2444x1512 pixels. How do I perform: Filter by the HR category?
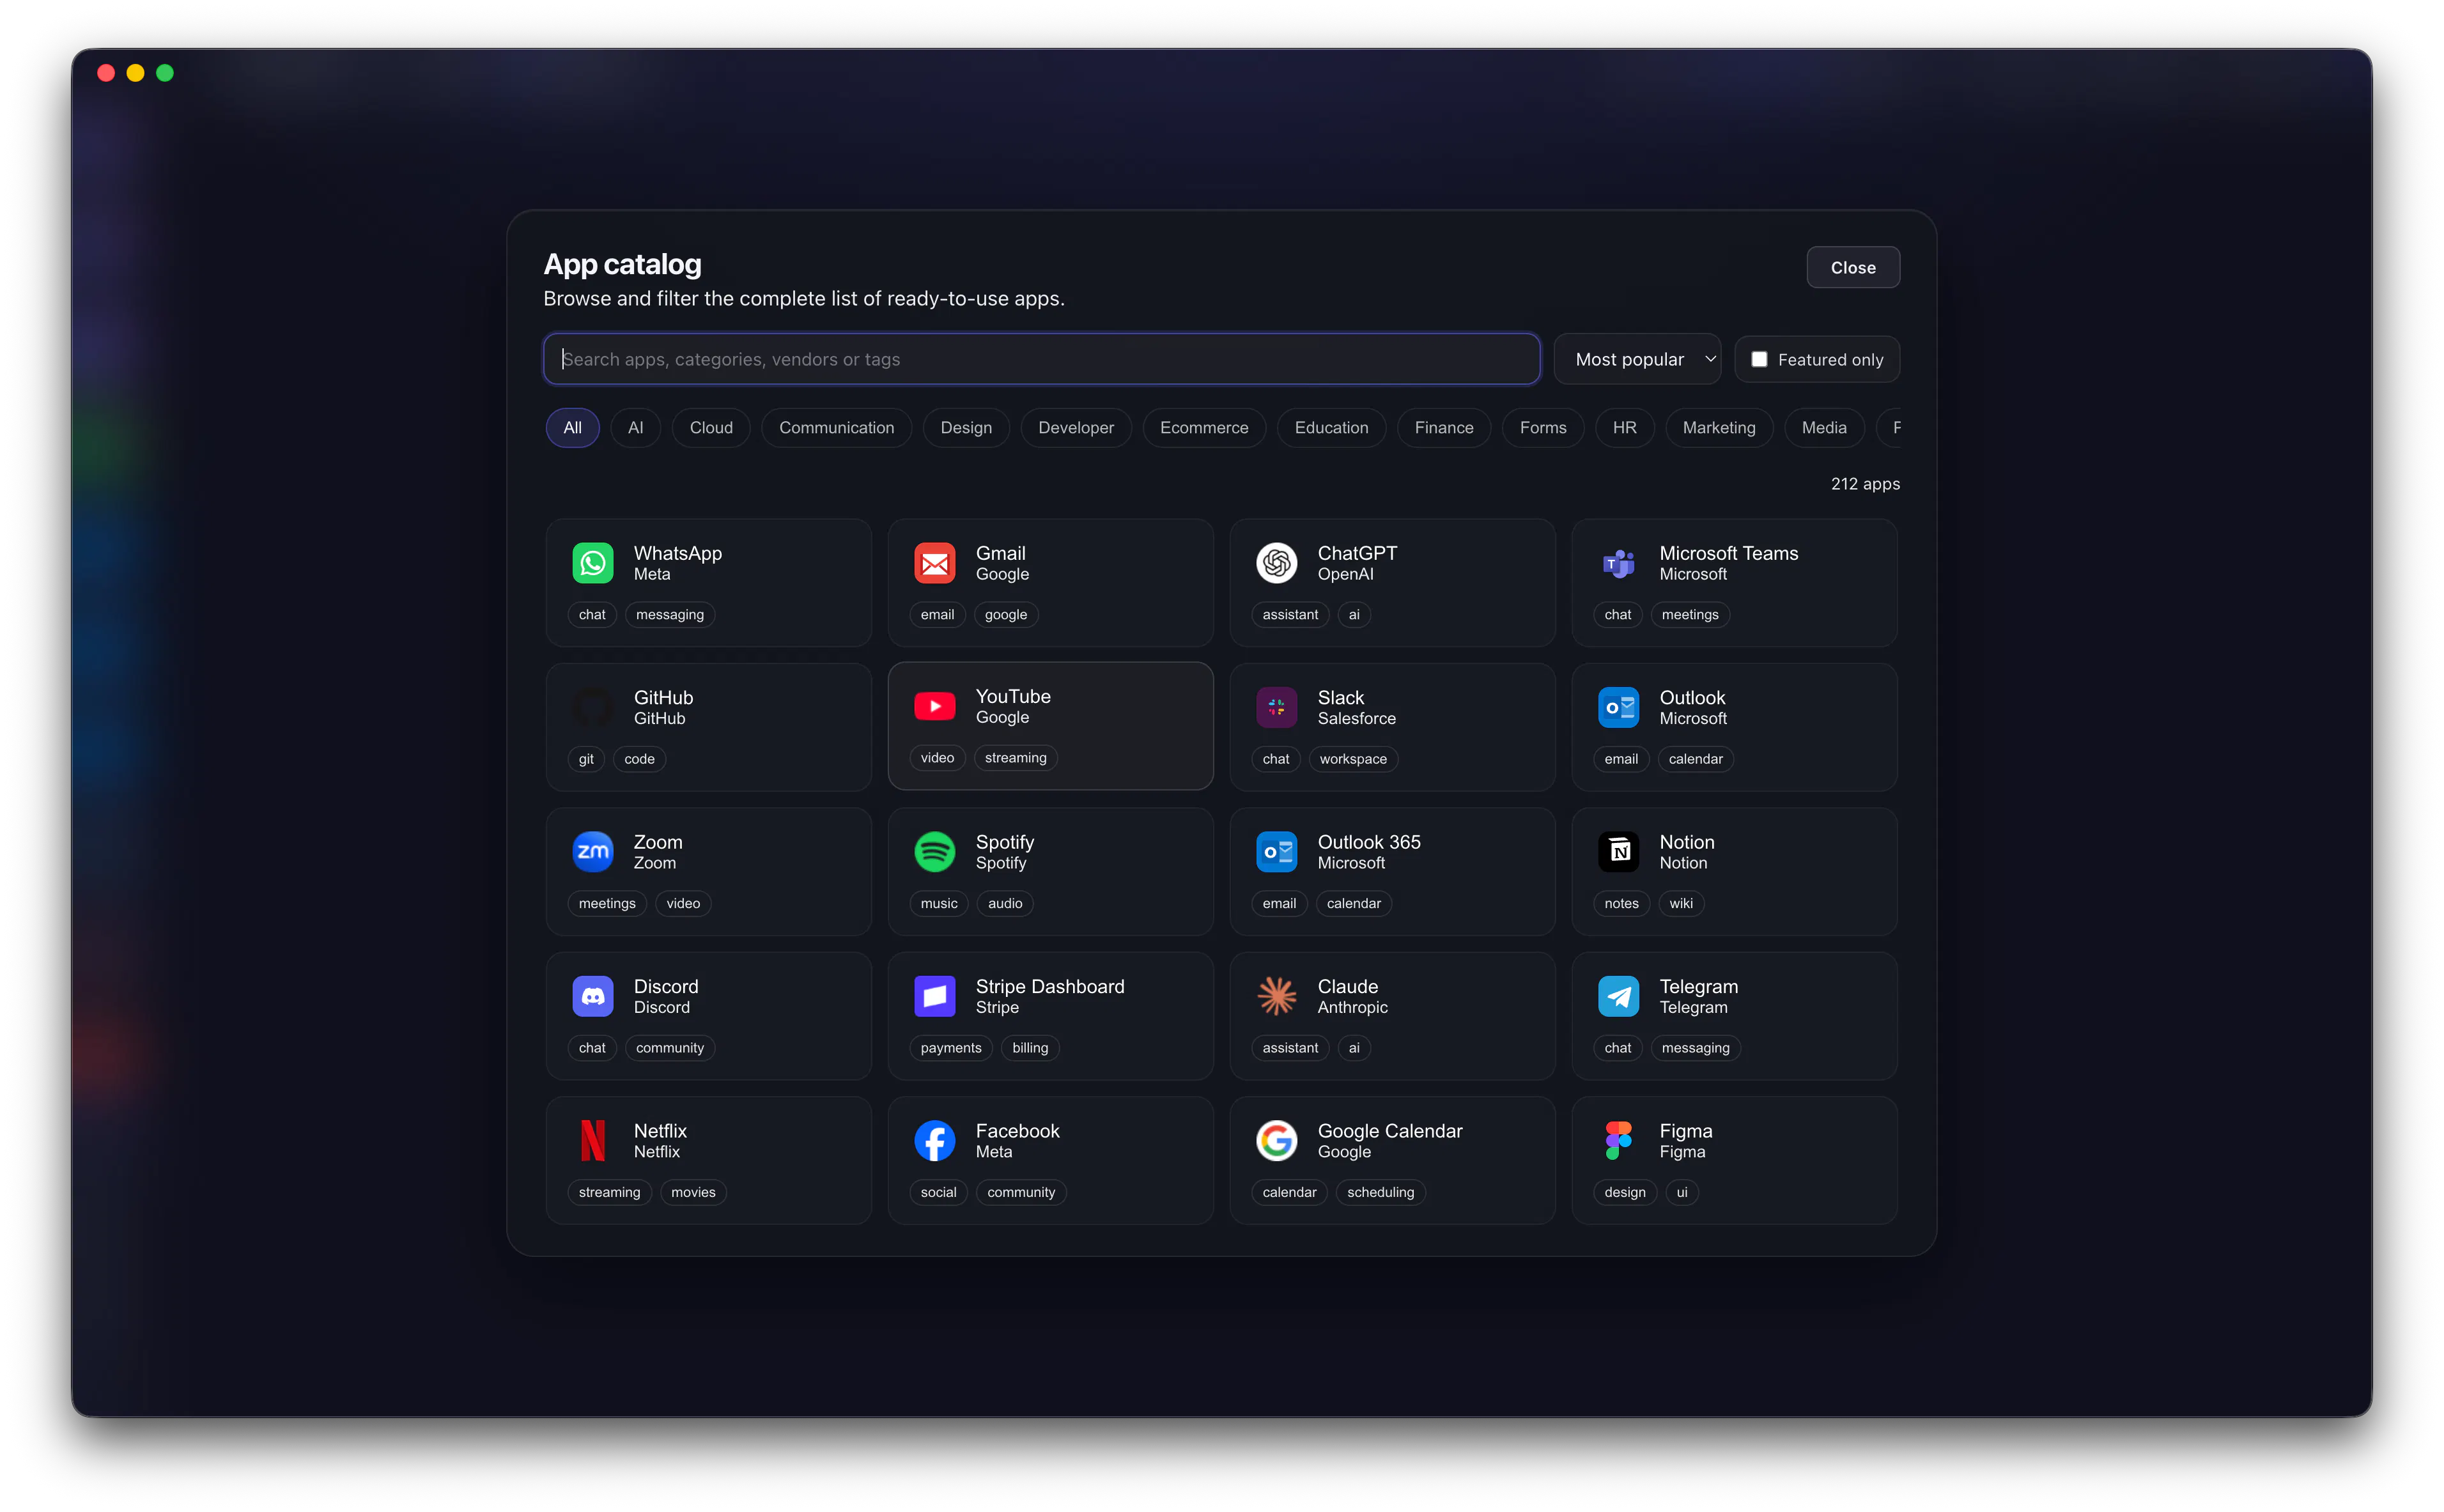click(x=1624, y=427)
